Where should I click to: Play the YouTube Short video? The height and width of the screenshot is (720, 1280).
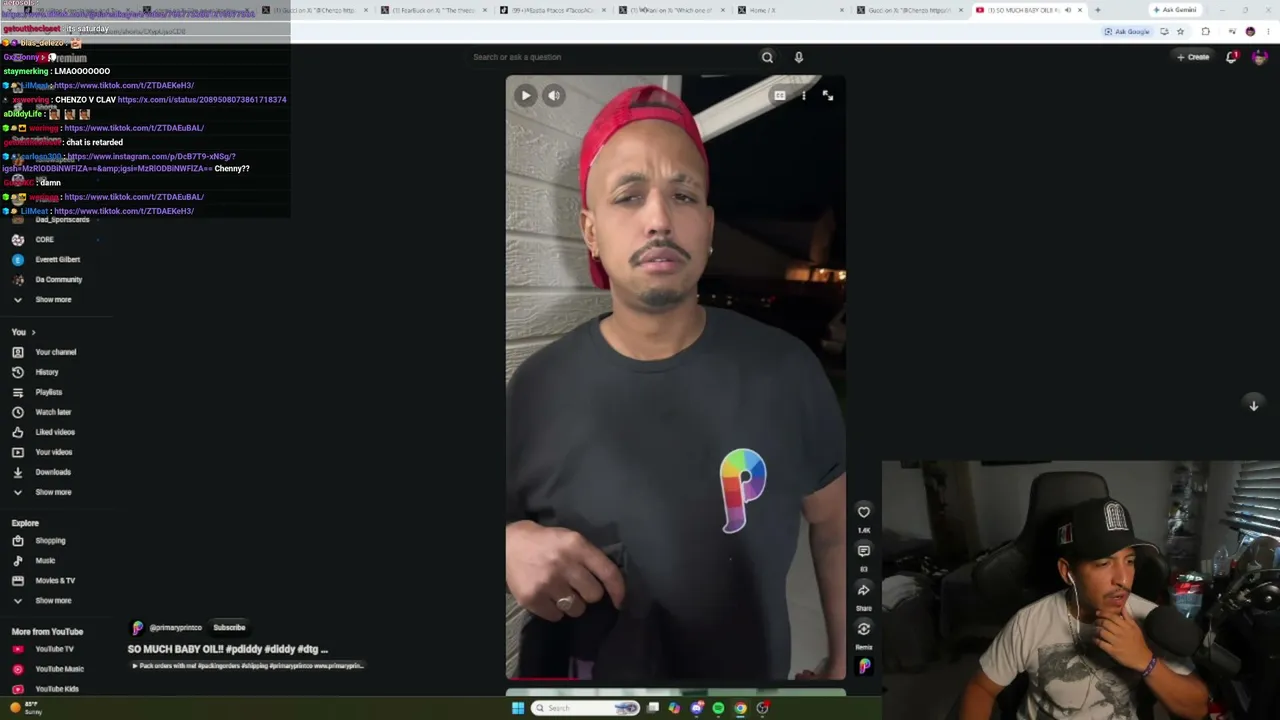pos(526,96)
